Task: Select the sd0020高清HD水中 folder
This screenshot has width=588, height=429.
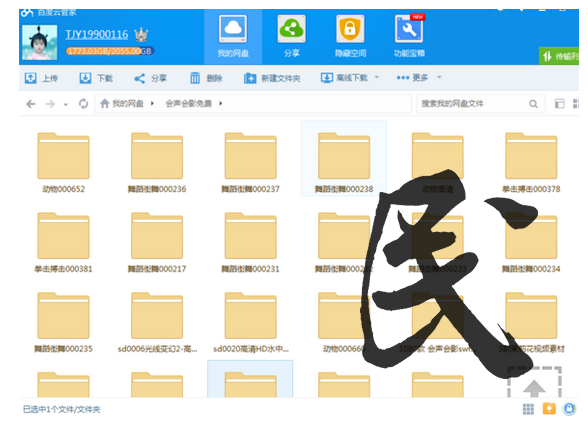Action: pos(250,322)
